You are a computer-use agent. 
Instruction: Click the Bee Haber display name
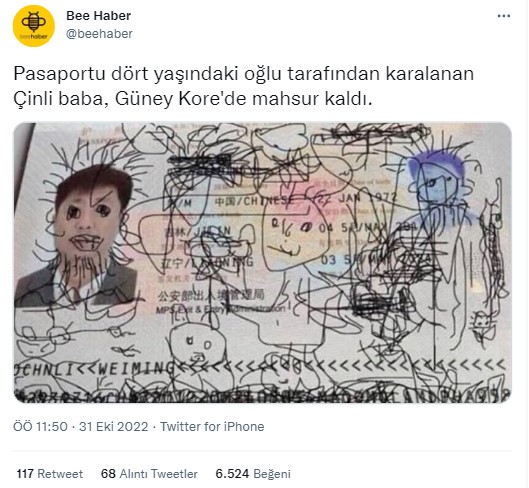[99, 16]
